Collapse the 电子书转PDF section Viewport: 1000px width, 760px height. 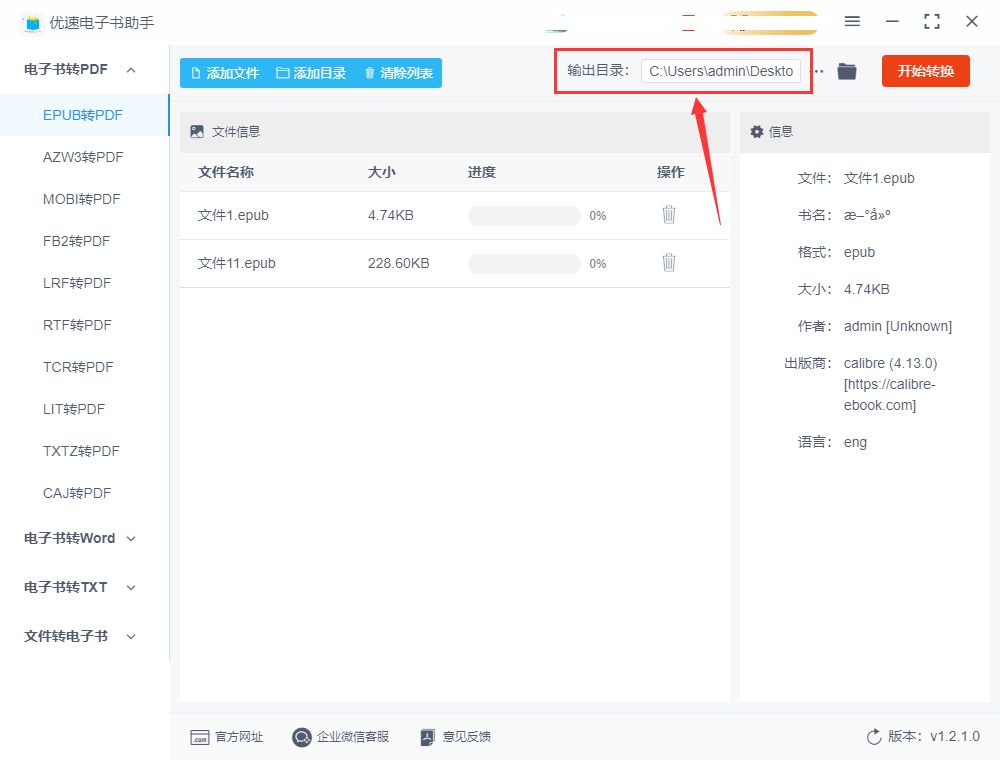point(131,69)
